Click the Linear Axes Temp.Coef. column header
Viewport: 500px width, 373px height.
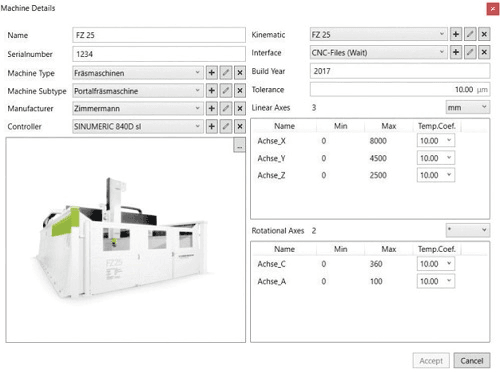click(x=437, y=126)
